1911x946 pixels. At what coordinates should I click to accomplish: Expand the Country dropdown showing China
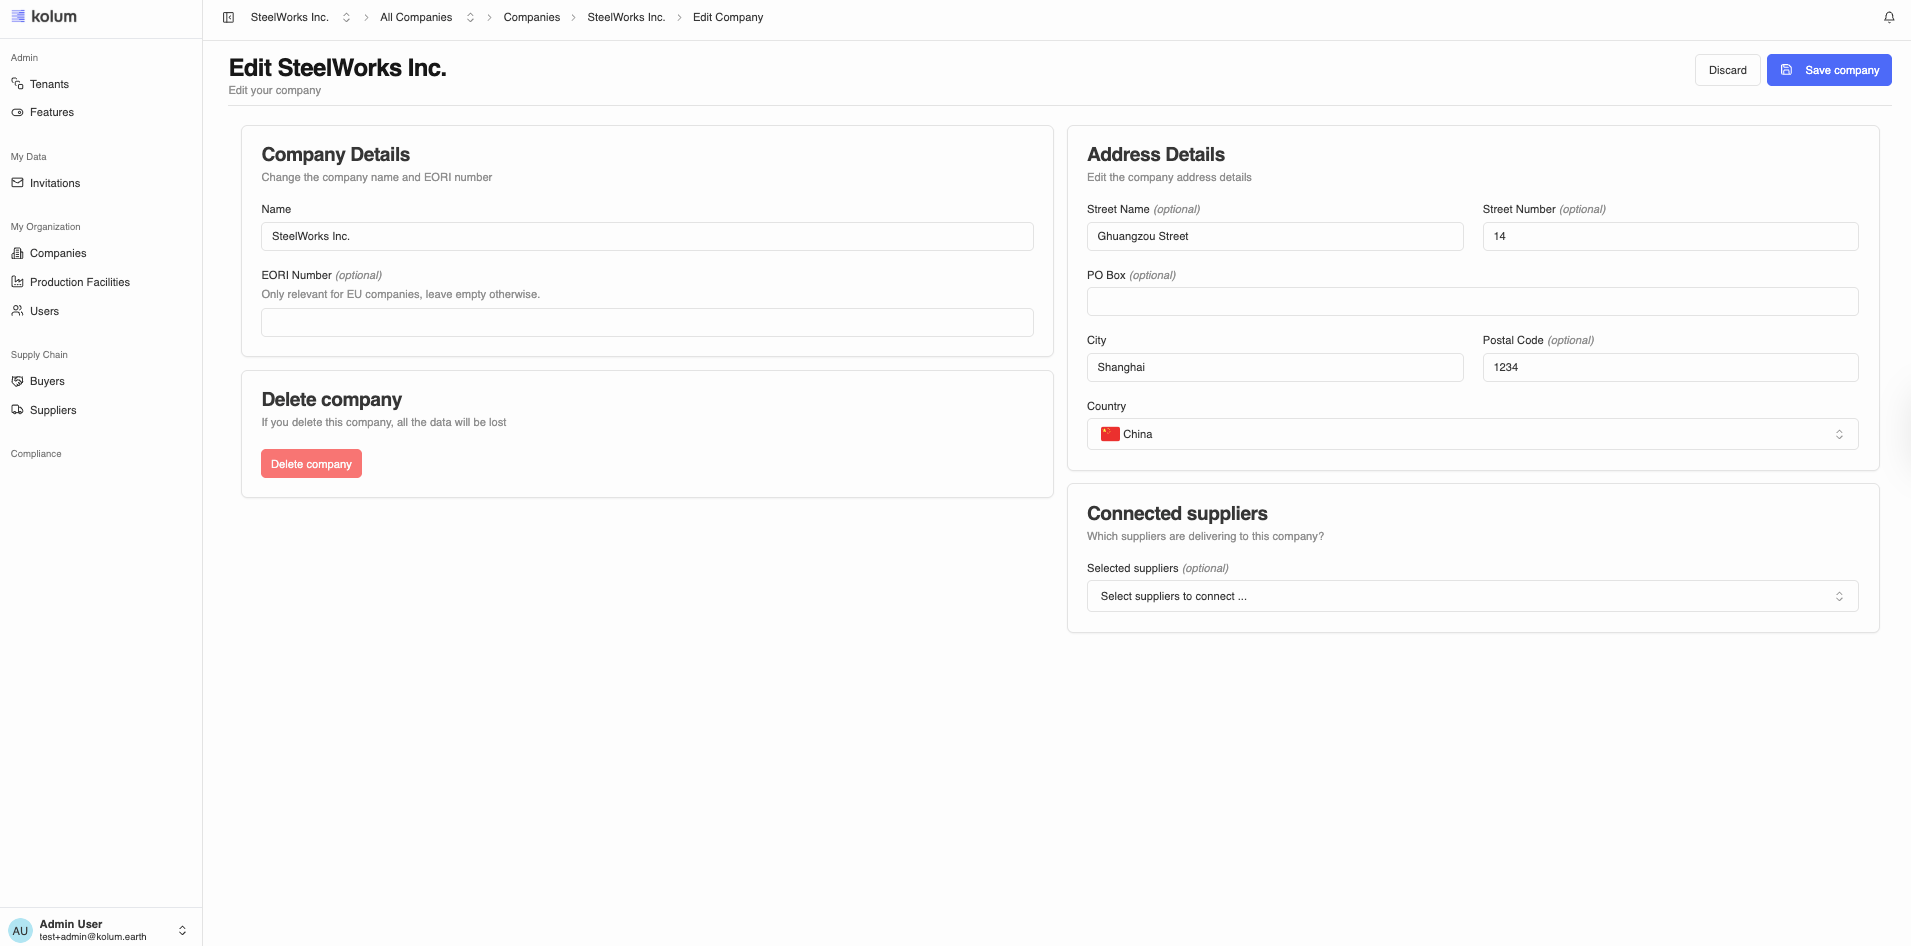click(x=1471, y=434)
